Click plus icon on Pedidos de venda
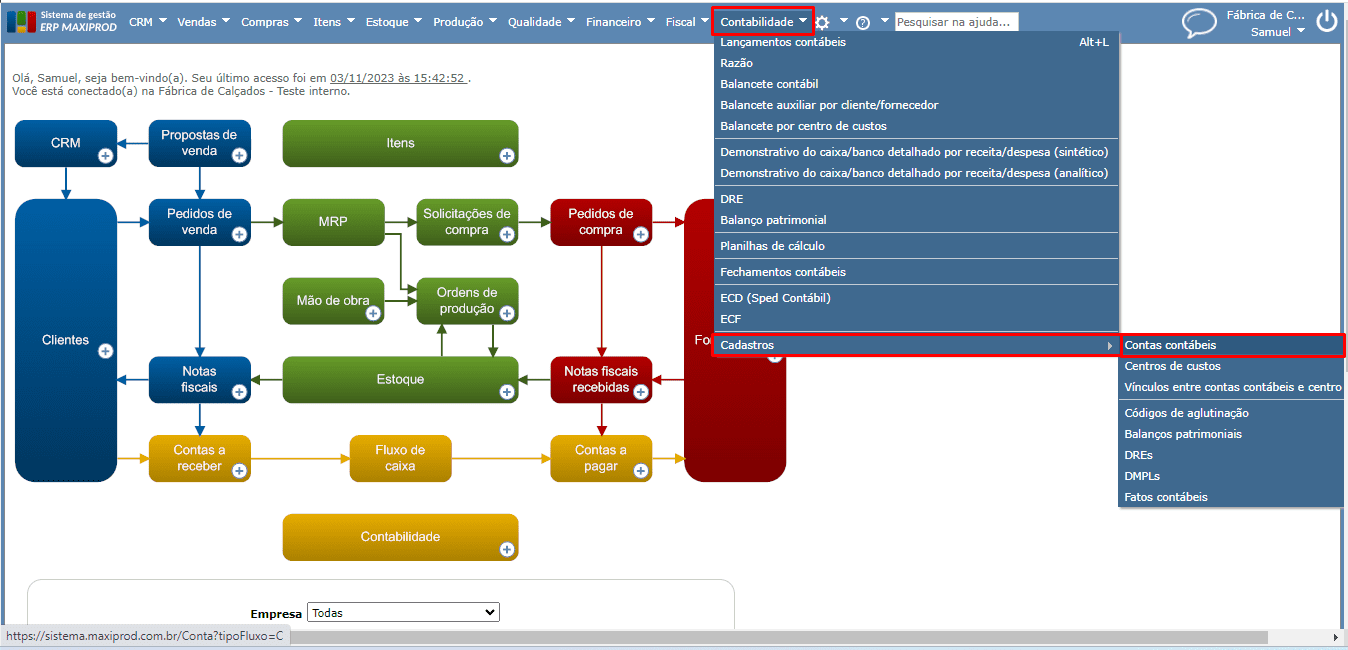The image size is (1348, 650). 239,234
